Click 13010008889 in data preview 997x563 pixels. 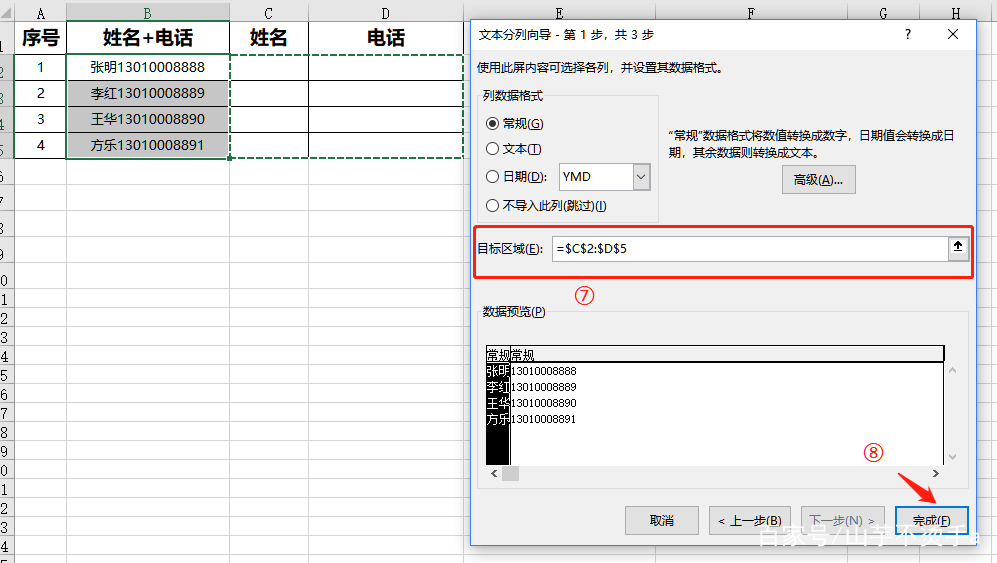pos(544,387)
